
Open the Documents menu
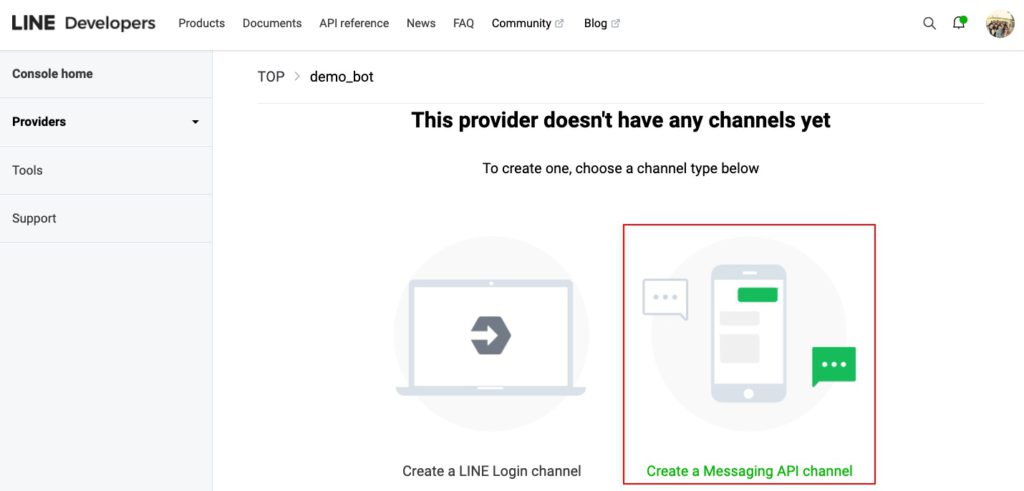[272, 24]
